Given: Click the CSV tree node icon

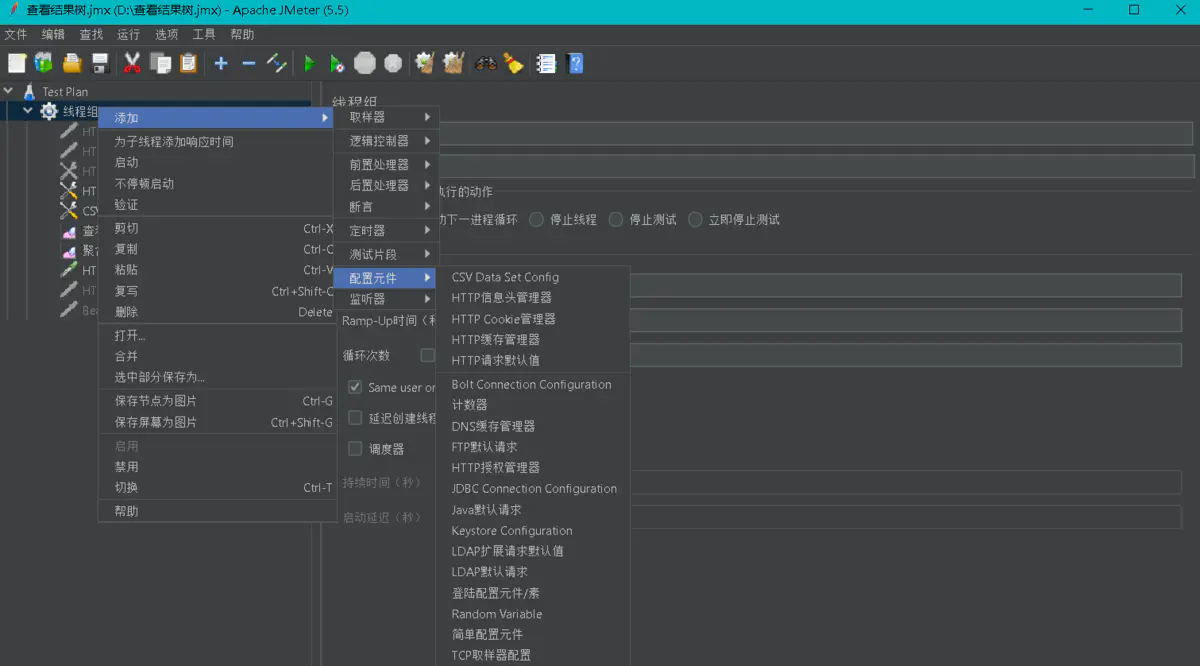Looking at the screenshot, I should tap(68, 210).
